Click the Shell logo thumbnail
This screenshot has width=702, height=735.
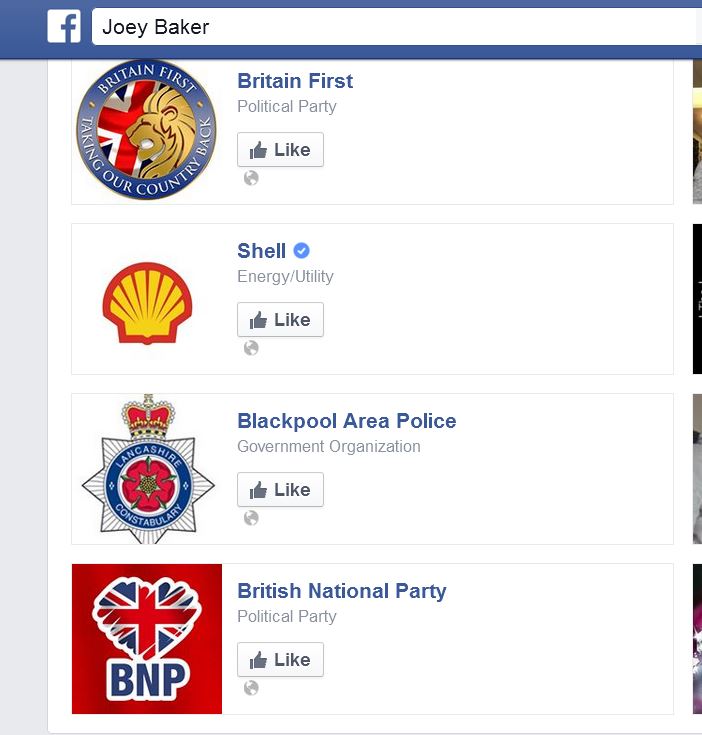coord(146,299)
